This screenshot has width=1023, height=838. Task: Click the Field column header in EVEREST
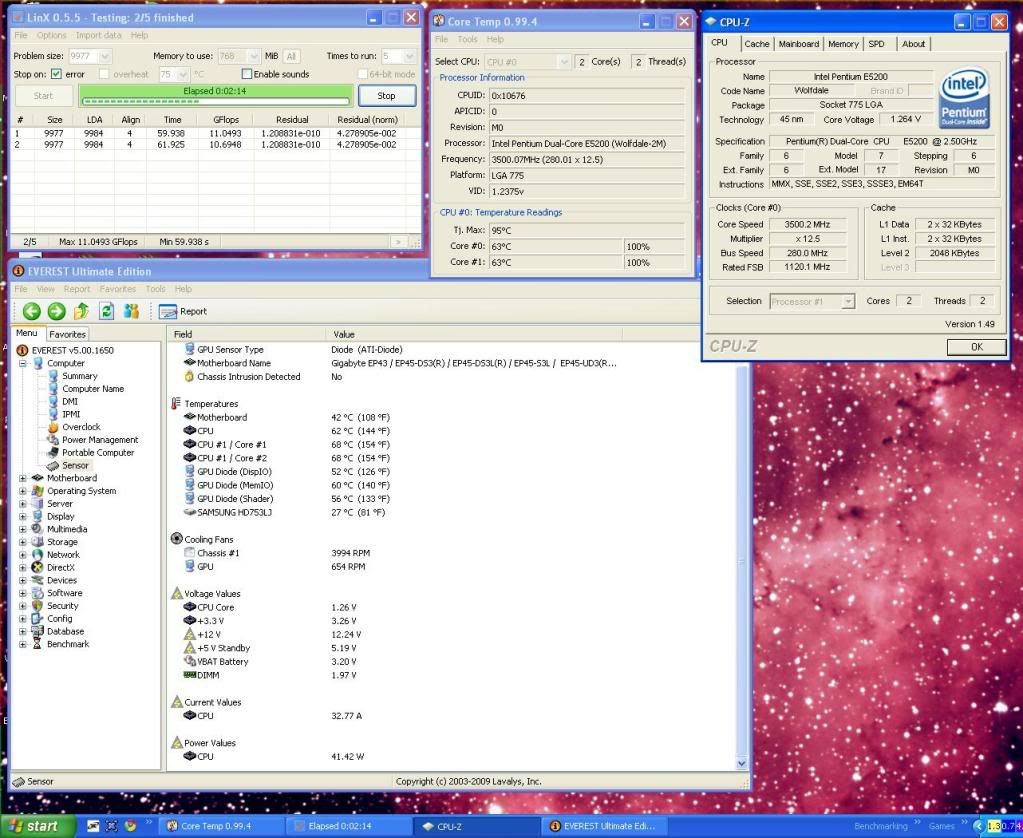[245, 334]
